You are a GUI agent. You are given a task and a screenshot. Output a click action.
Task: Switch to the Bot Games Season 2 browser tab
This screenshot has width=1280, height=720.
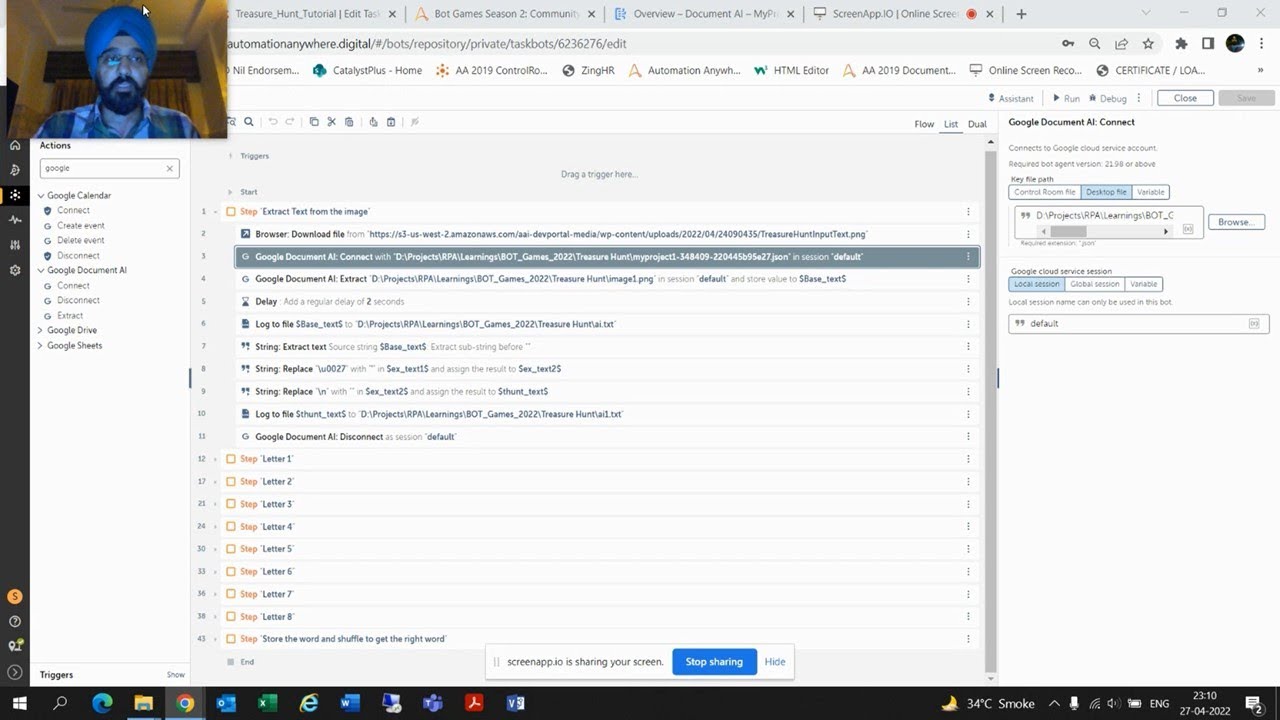(x=504, y=14)
